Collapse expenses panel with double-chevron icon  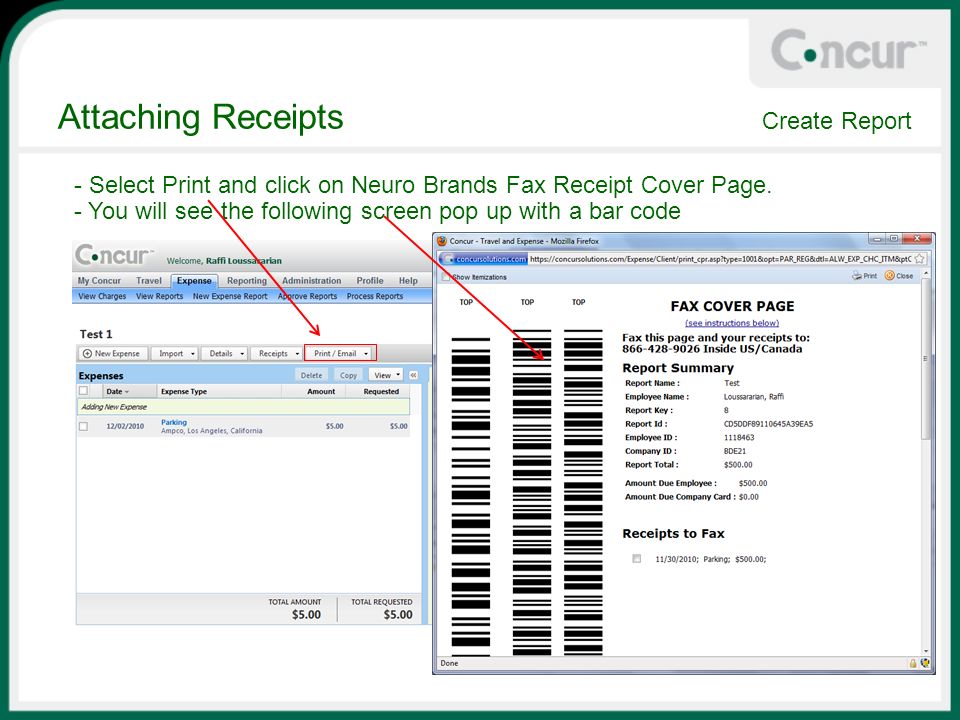tap(414, 375)
